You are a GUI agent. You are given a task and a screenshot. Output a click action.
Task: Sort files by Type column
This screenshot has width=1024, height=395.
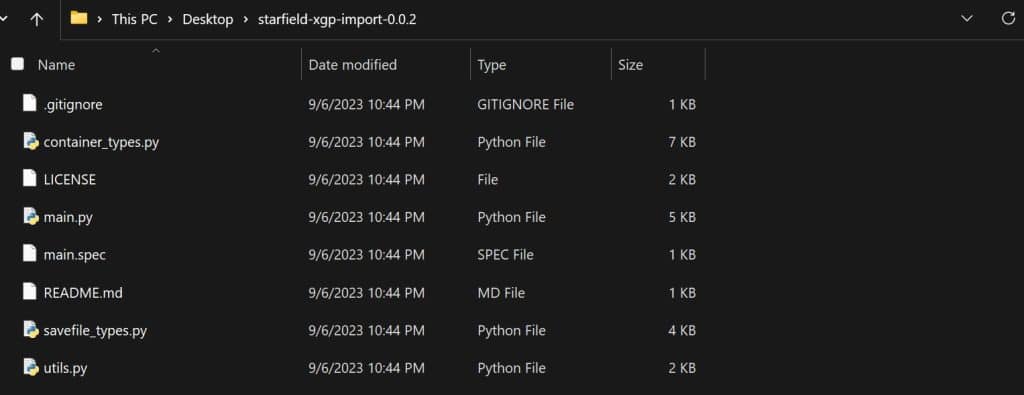coord(492,65)
